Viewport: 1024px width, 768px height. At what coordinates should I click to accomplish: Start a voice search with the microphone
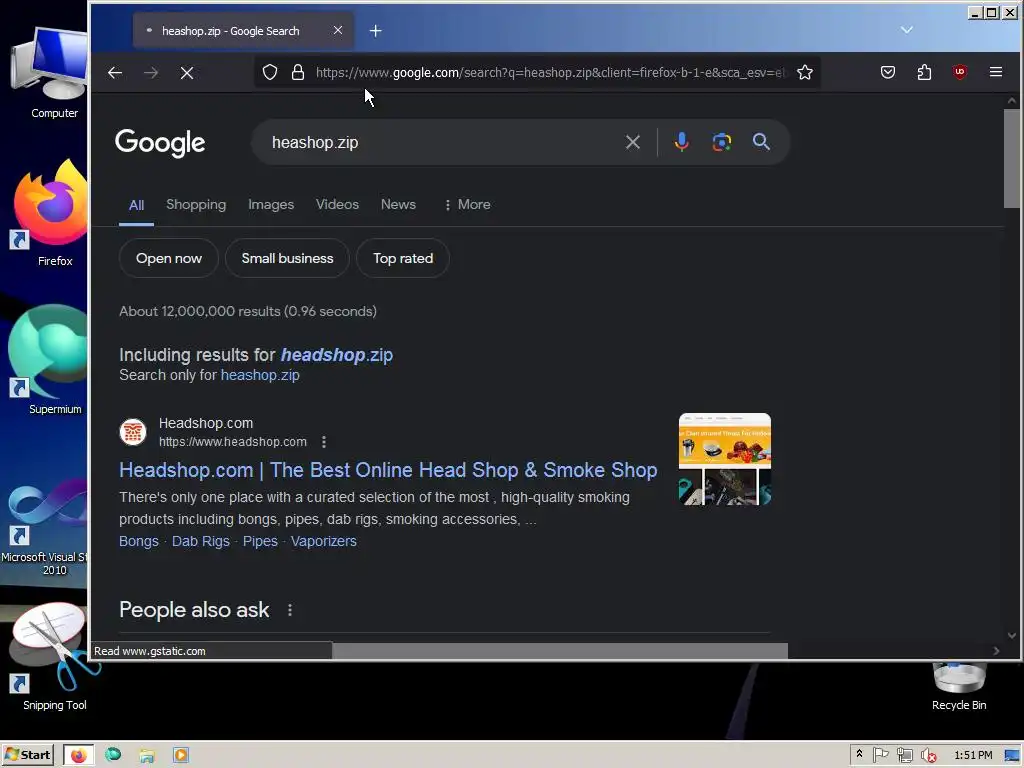pyautogui.click(x=681, y=142)
